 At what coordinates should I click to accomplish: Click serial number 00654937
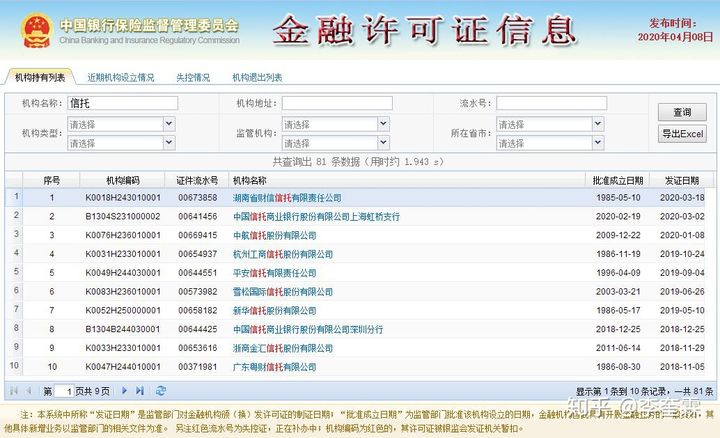[x=197, y=254]
